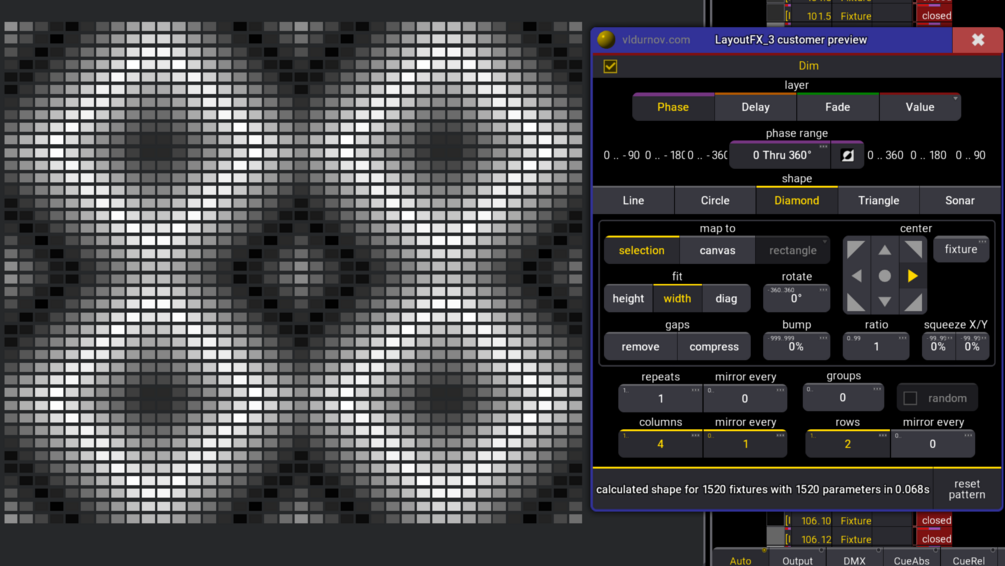Apply the 0 .. -90 phase preset
The image size is (1005, 566).
621,155
